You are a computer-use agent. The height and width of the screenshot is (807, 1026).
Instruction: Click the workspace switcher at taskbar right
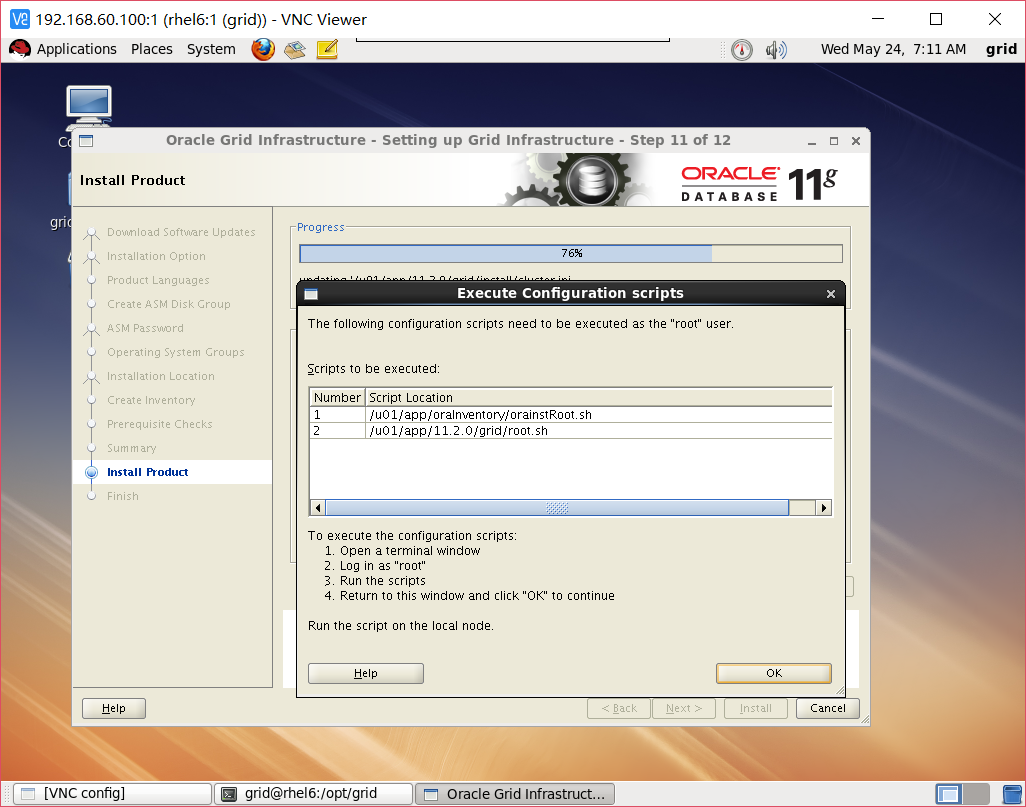coord(950,793)
